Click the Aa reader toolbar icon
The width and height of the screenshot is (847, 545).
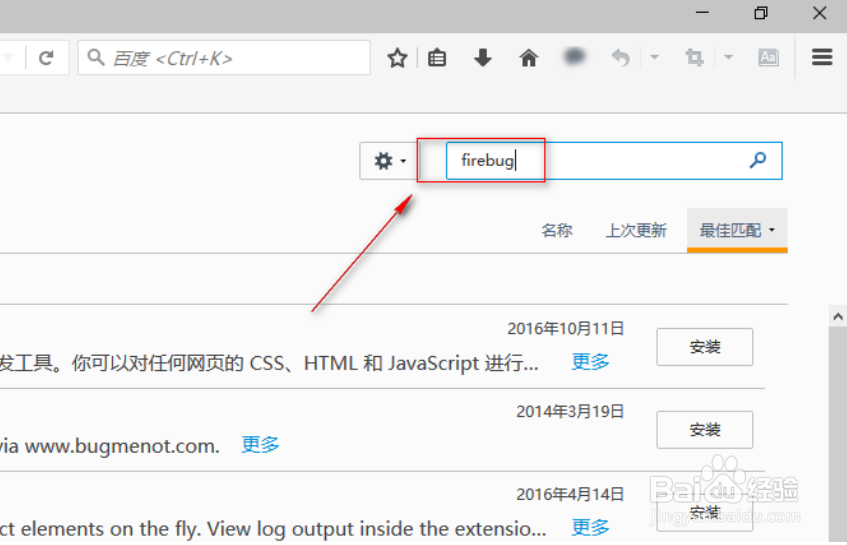tap(768, 57)
